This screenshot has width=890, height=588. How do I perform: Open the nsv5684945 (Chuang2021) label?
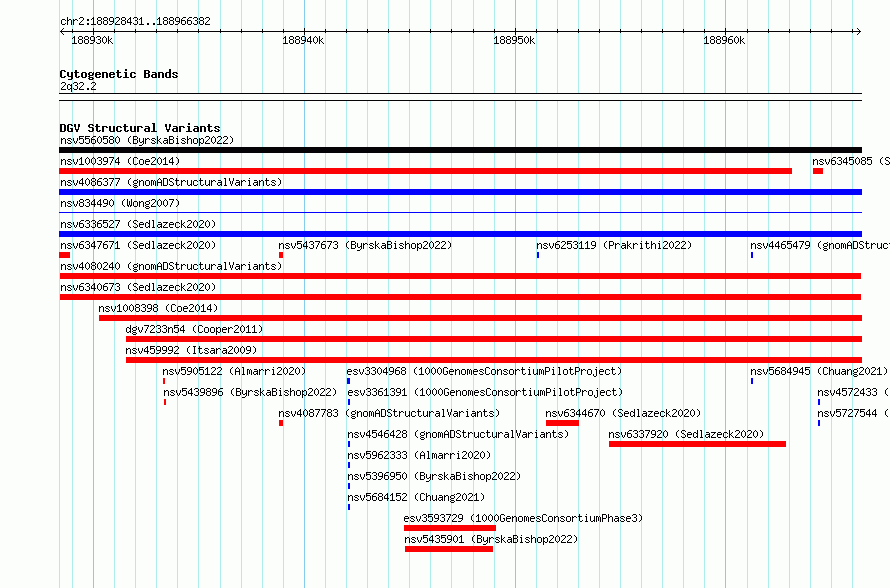819,371
